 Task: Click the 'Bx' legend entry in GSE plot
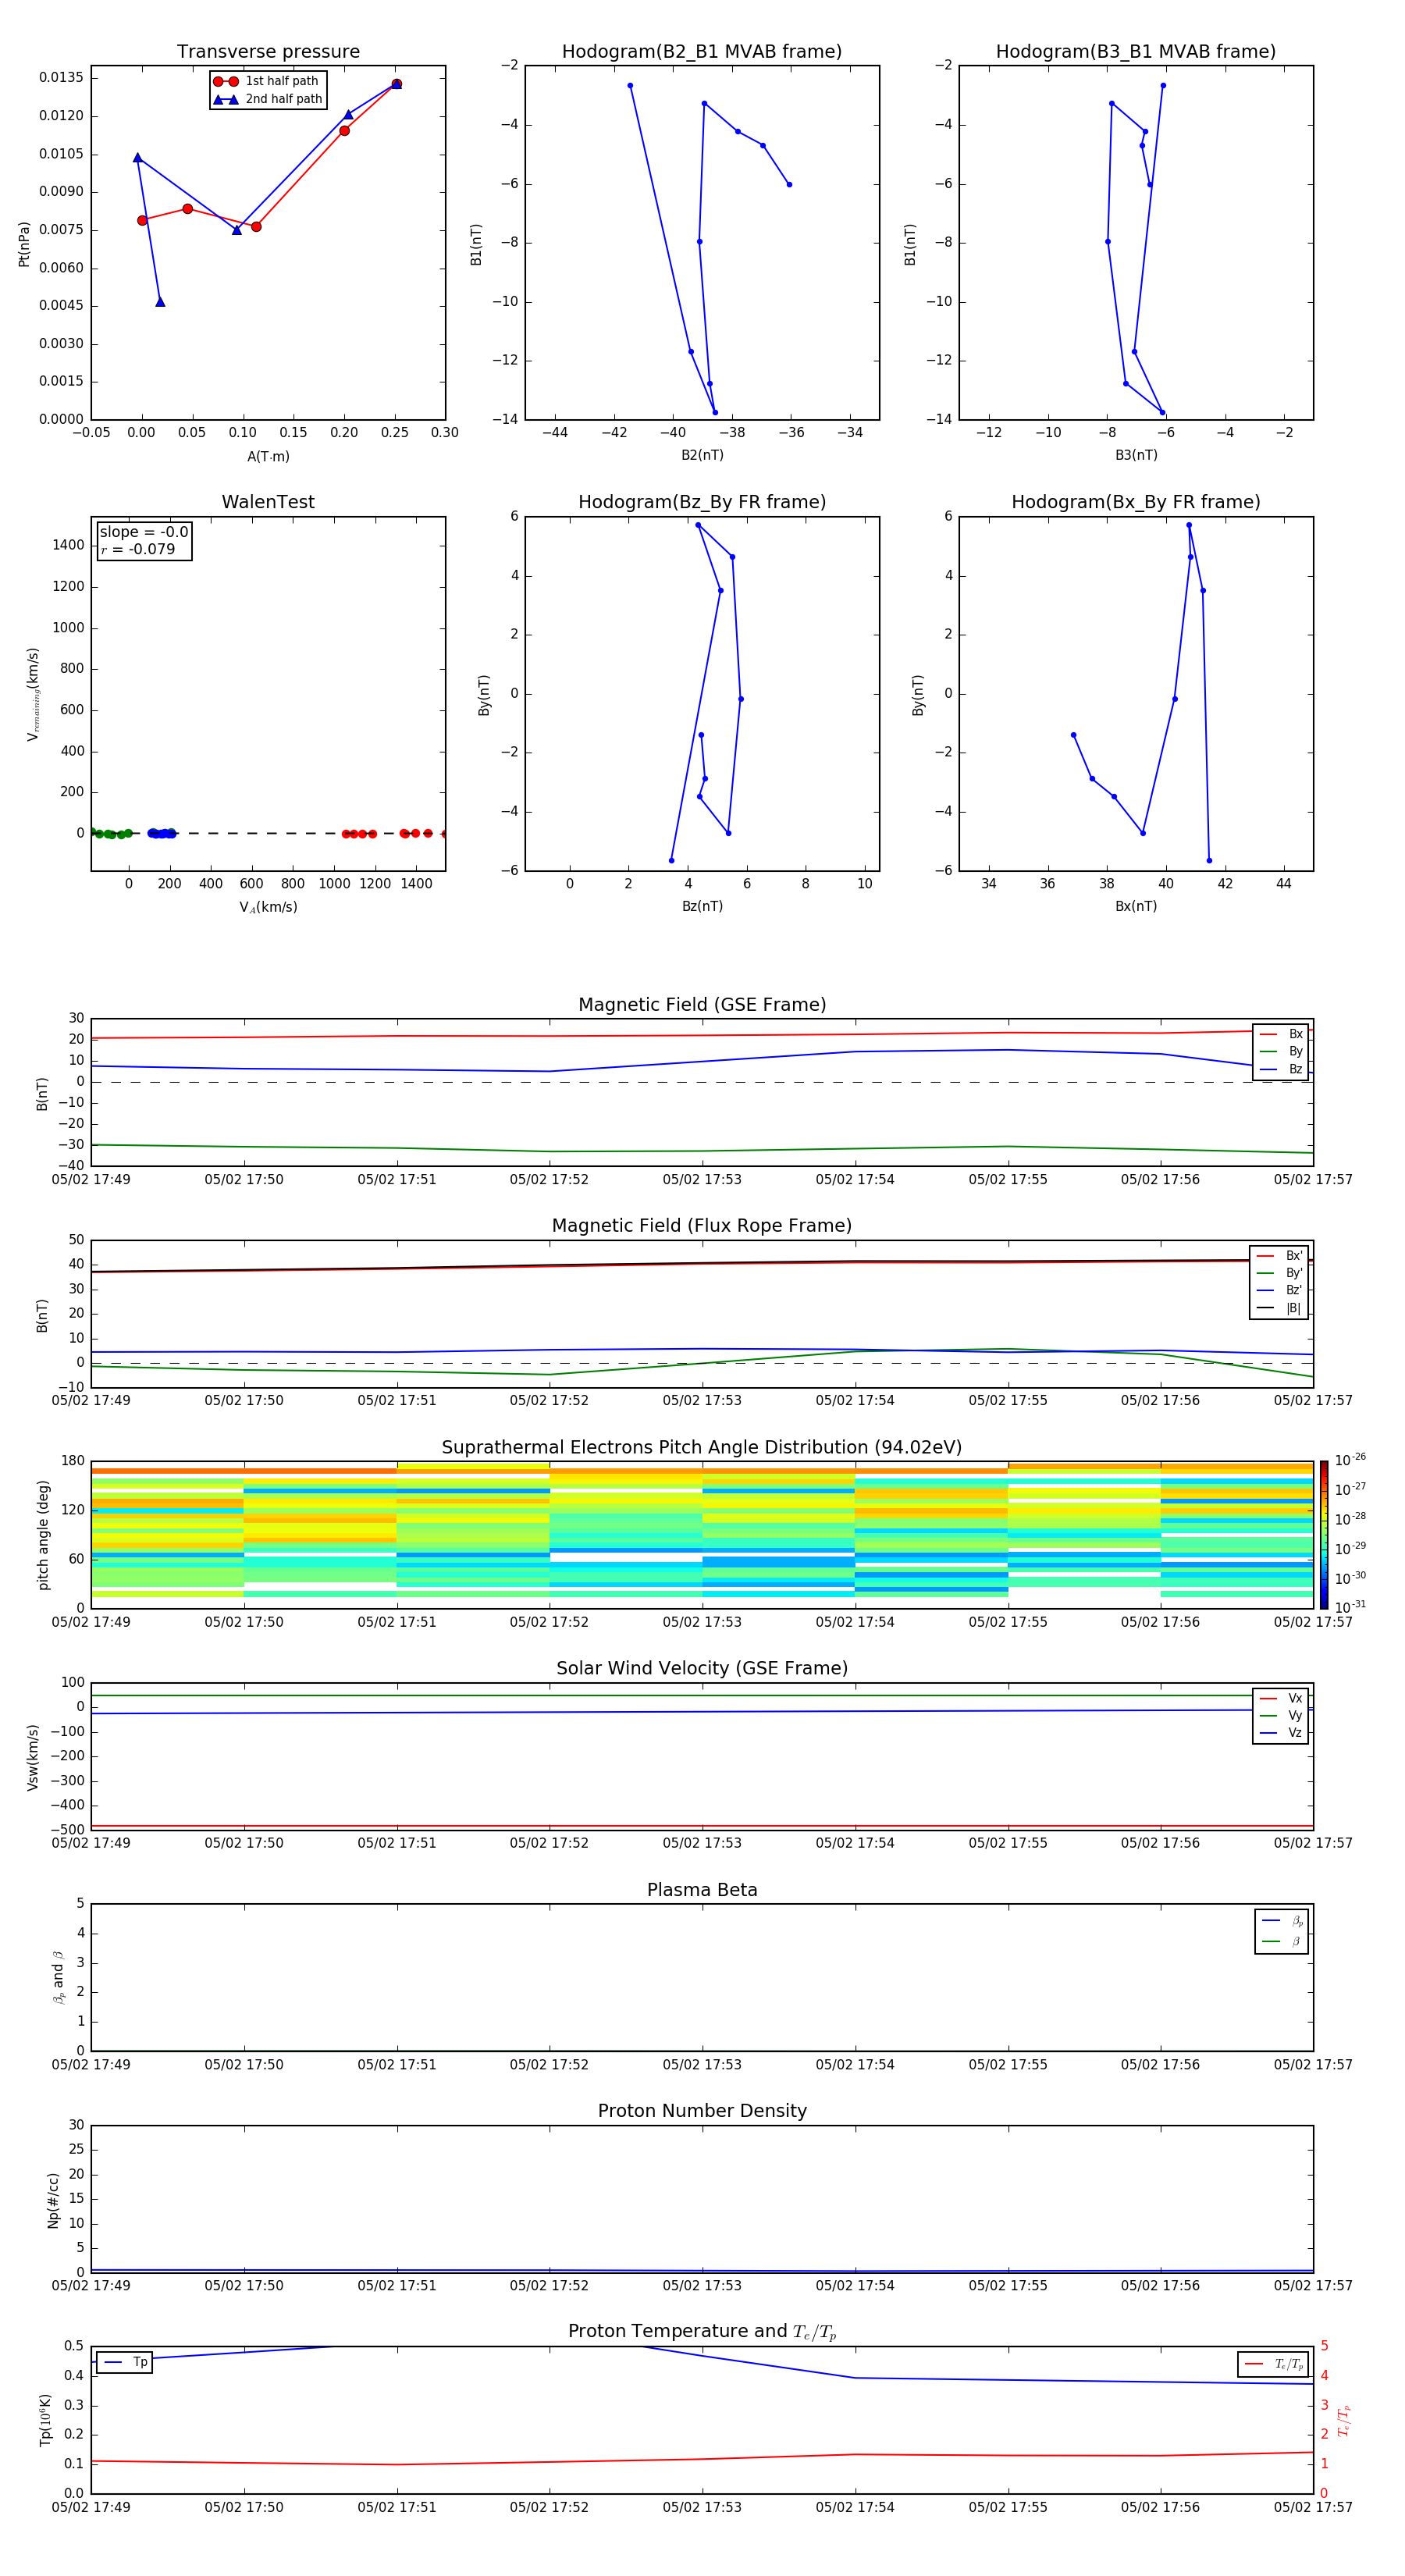[x=1281, y=1034]
